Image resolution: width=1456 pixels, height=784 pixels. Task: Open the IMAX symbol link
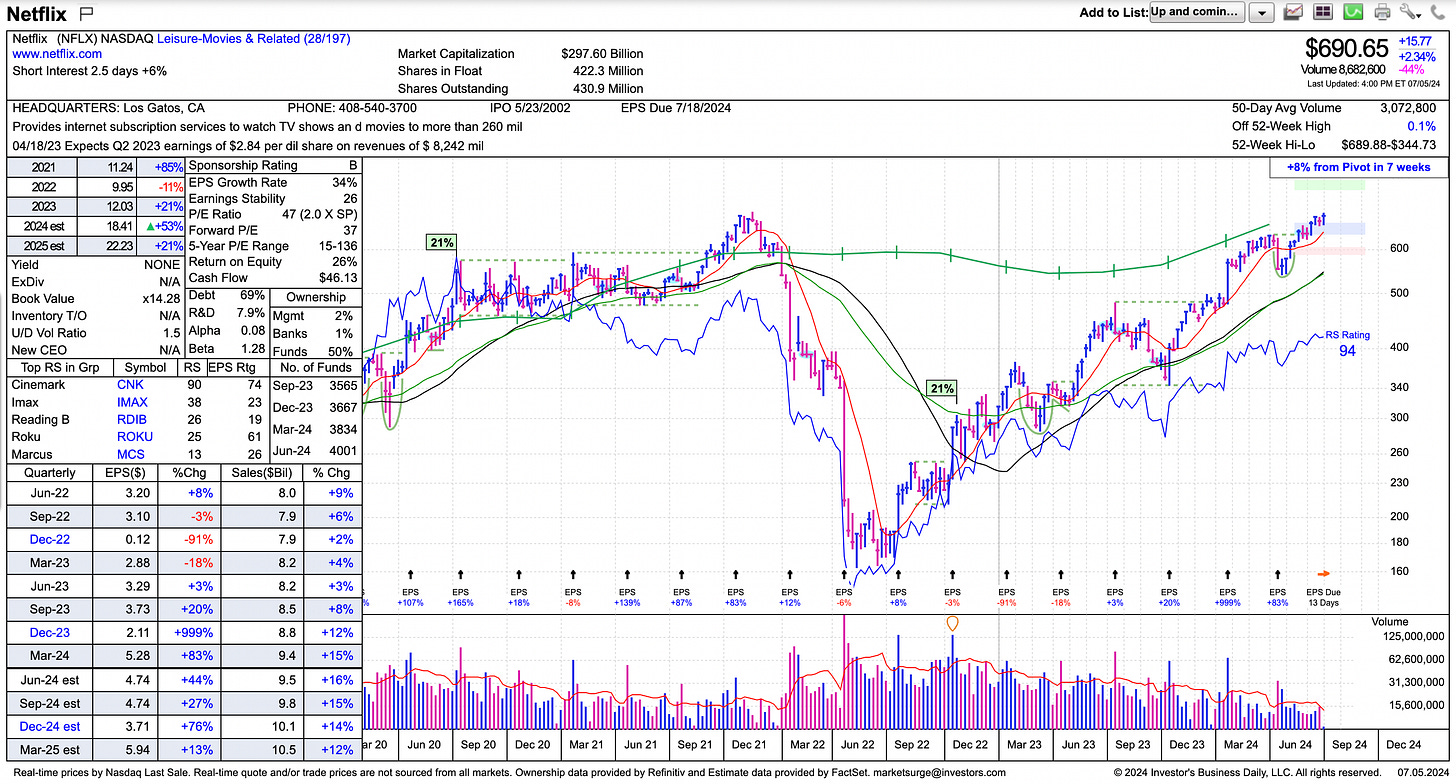click(133, 402)
